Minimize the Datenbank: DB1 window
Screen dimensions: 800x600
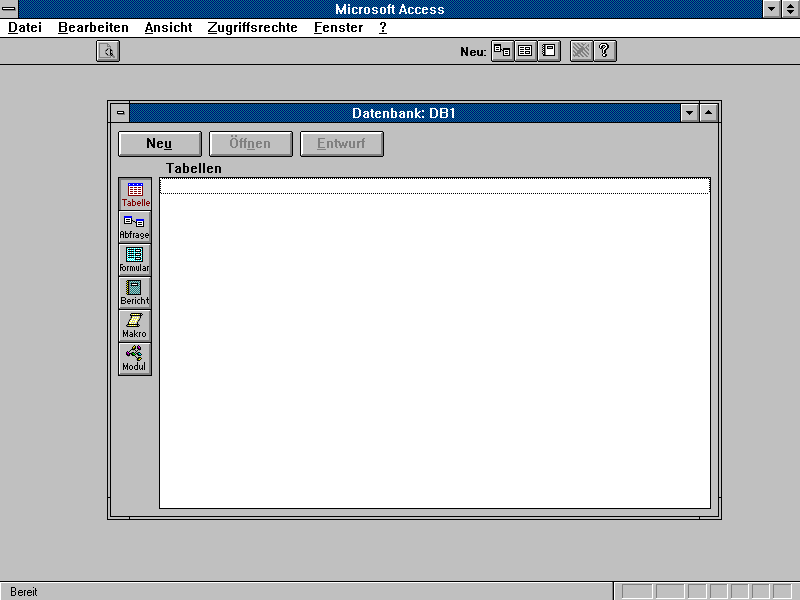tap(689, 113)
